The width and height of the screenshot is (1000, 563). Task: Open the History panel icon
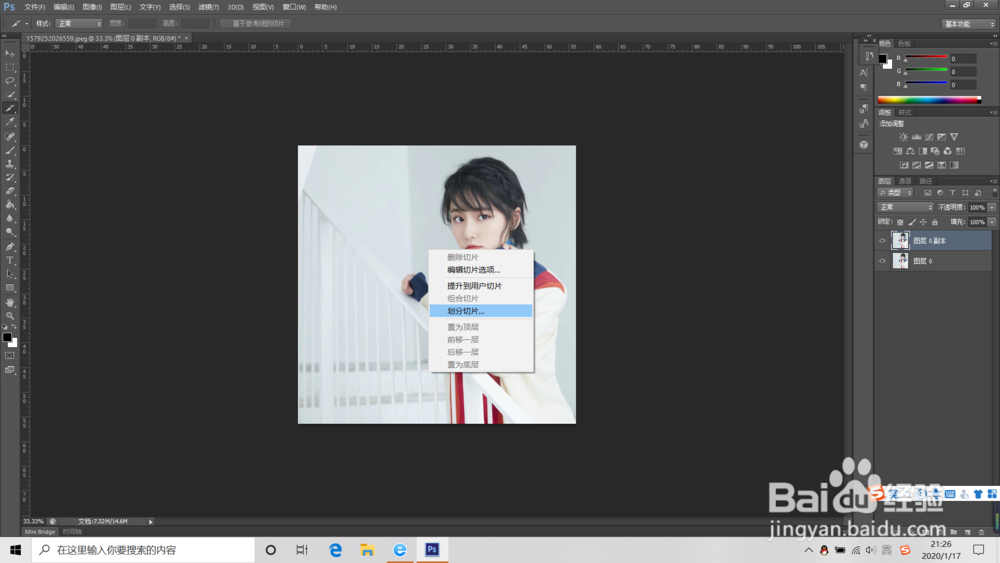868,56
